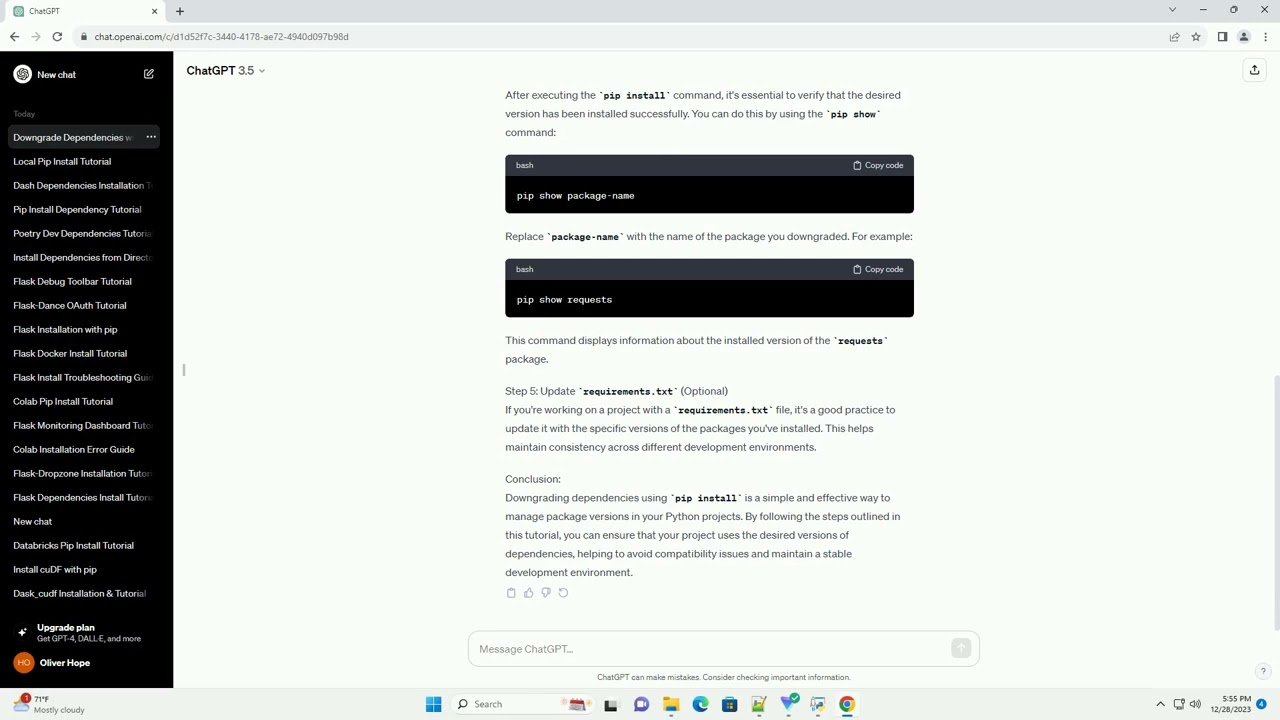The width and height of the screenshot is (1280, 720).
Task: Open Pip Install Dependency Tutorial chat
Action: tap(86, 209)
